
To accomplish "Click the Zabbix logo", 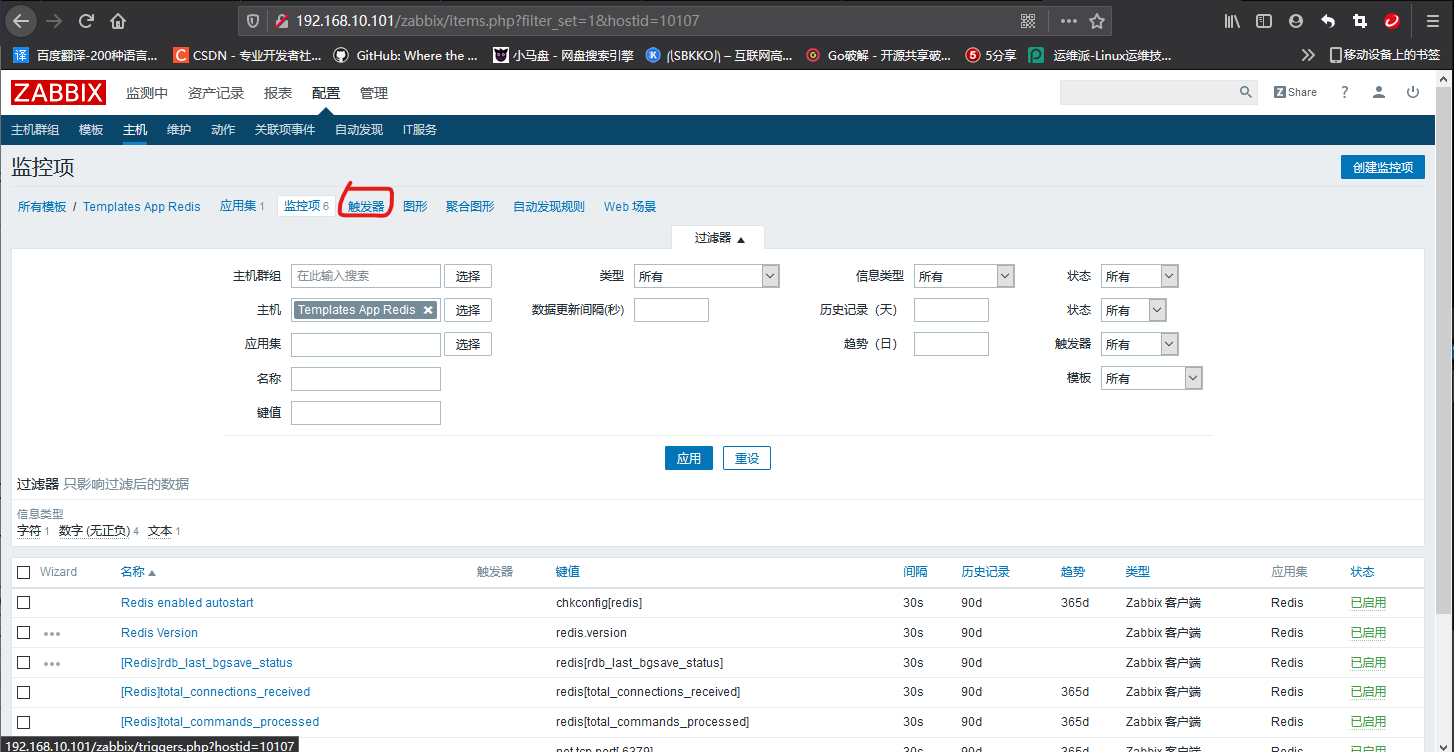I will point(59,93).
